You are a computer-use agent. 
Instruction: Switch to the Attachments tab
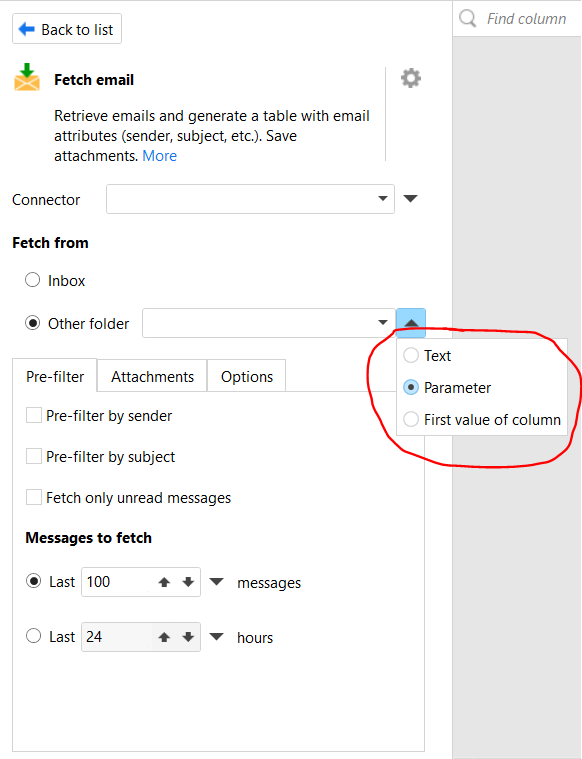[x=153, y=376]
